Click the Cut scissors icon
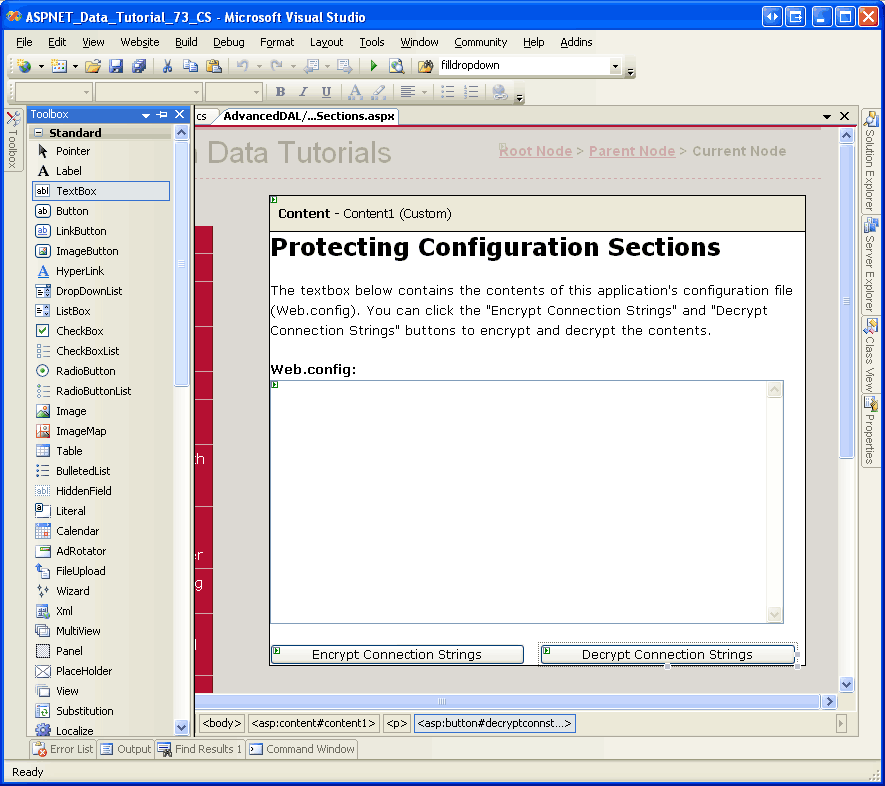 pyautogui.click(x=167, y=66)
